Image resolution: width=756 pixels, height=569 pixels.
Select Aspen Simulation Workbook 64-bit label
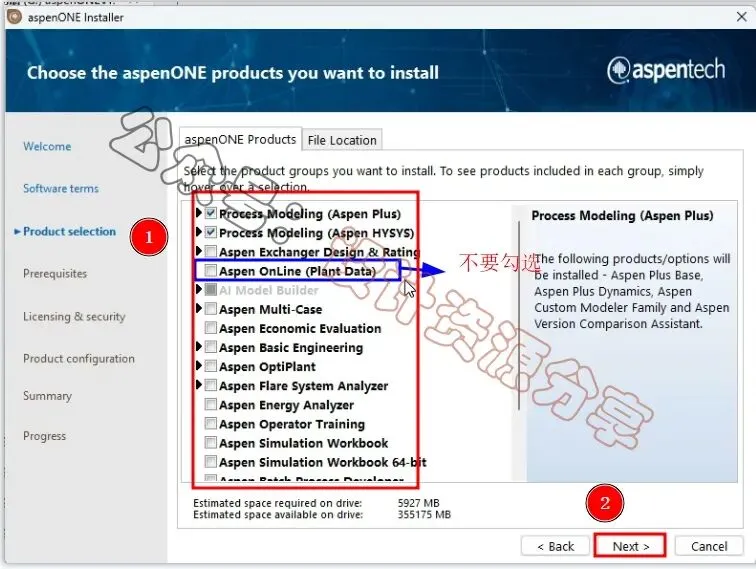pyautogui.click(x=323, y=462)
